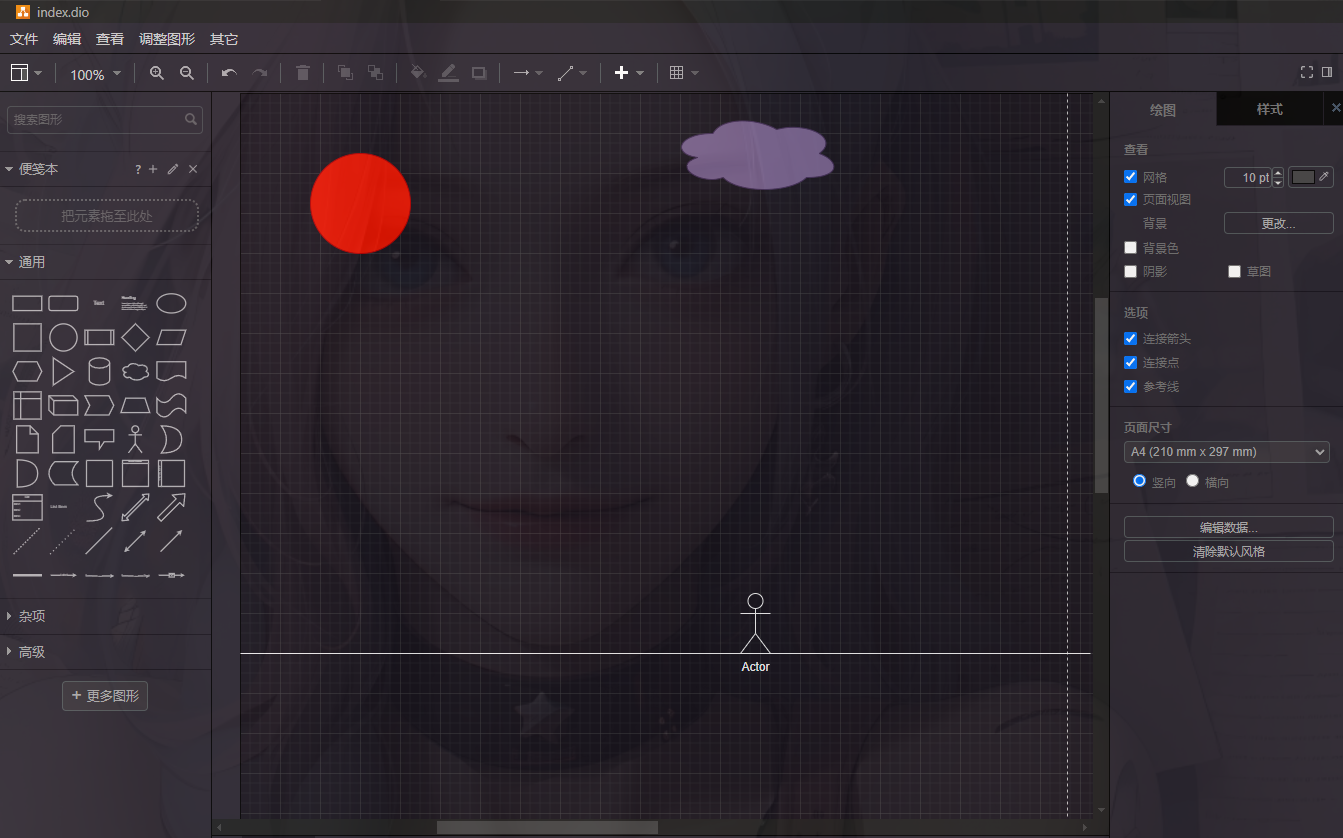Select the 竖向 portrait radio button
Image resolution: width=1343 pixels, height=838 pixels.
coord(1139,481)
